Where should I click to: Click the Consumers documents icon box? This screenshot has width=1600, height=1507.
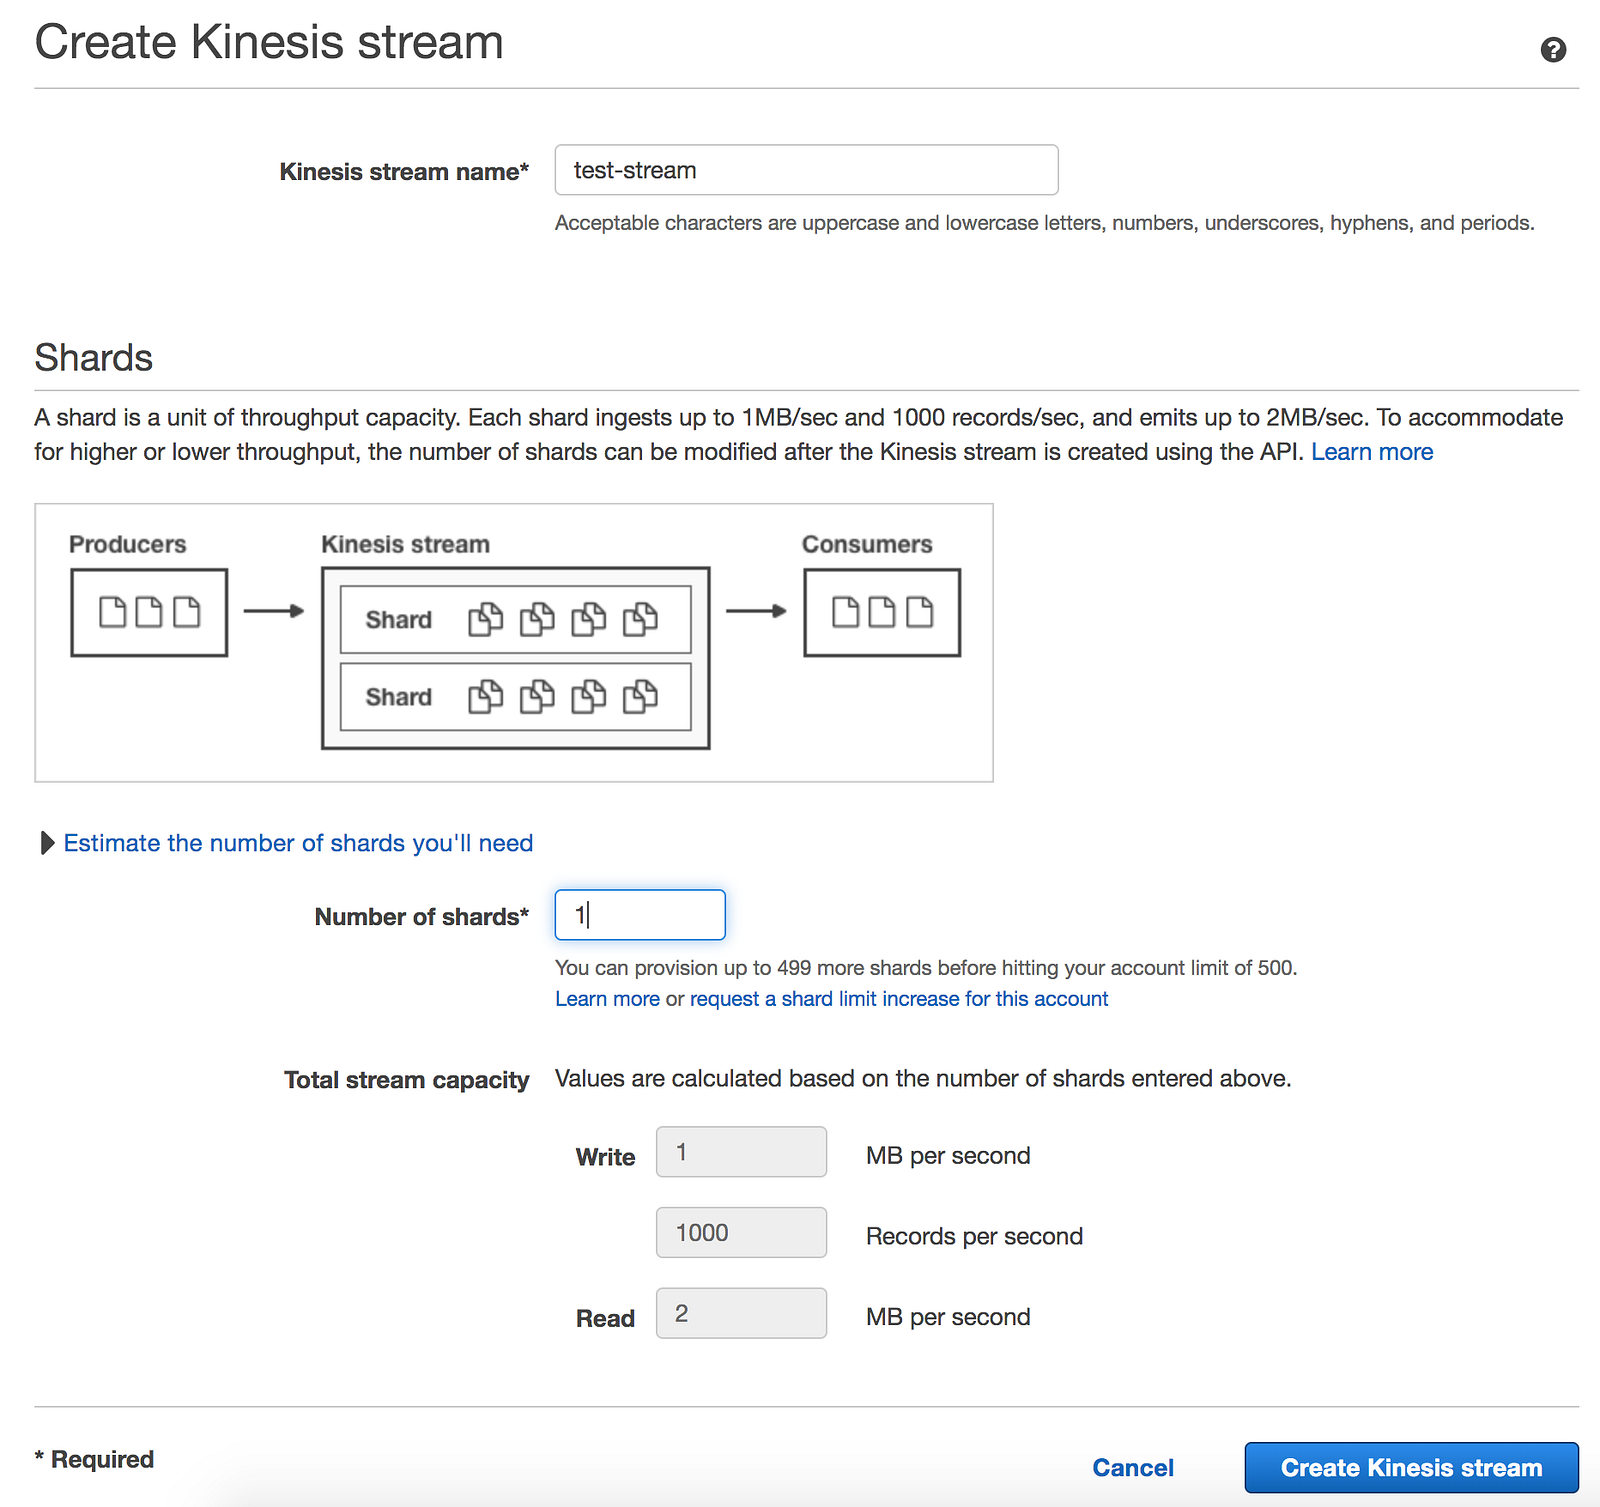tap(882, 612)
